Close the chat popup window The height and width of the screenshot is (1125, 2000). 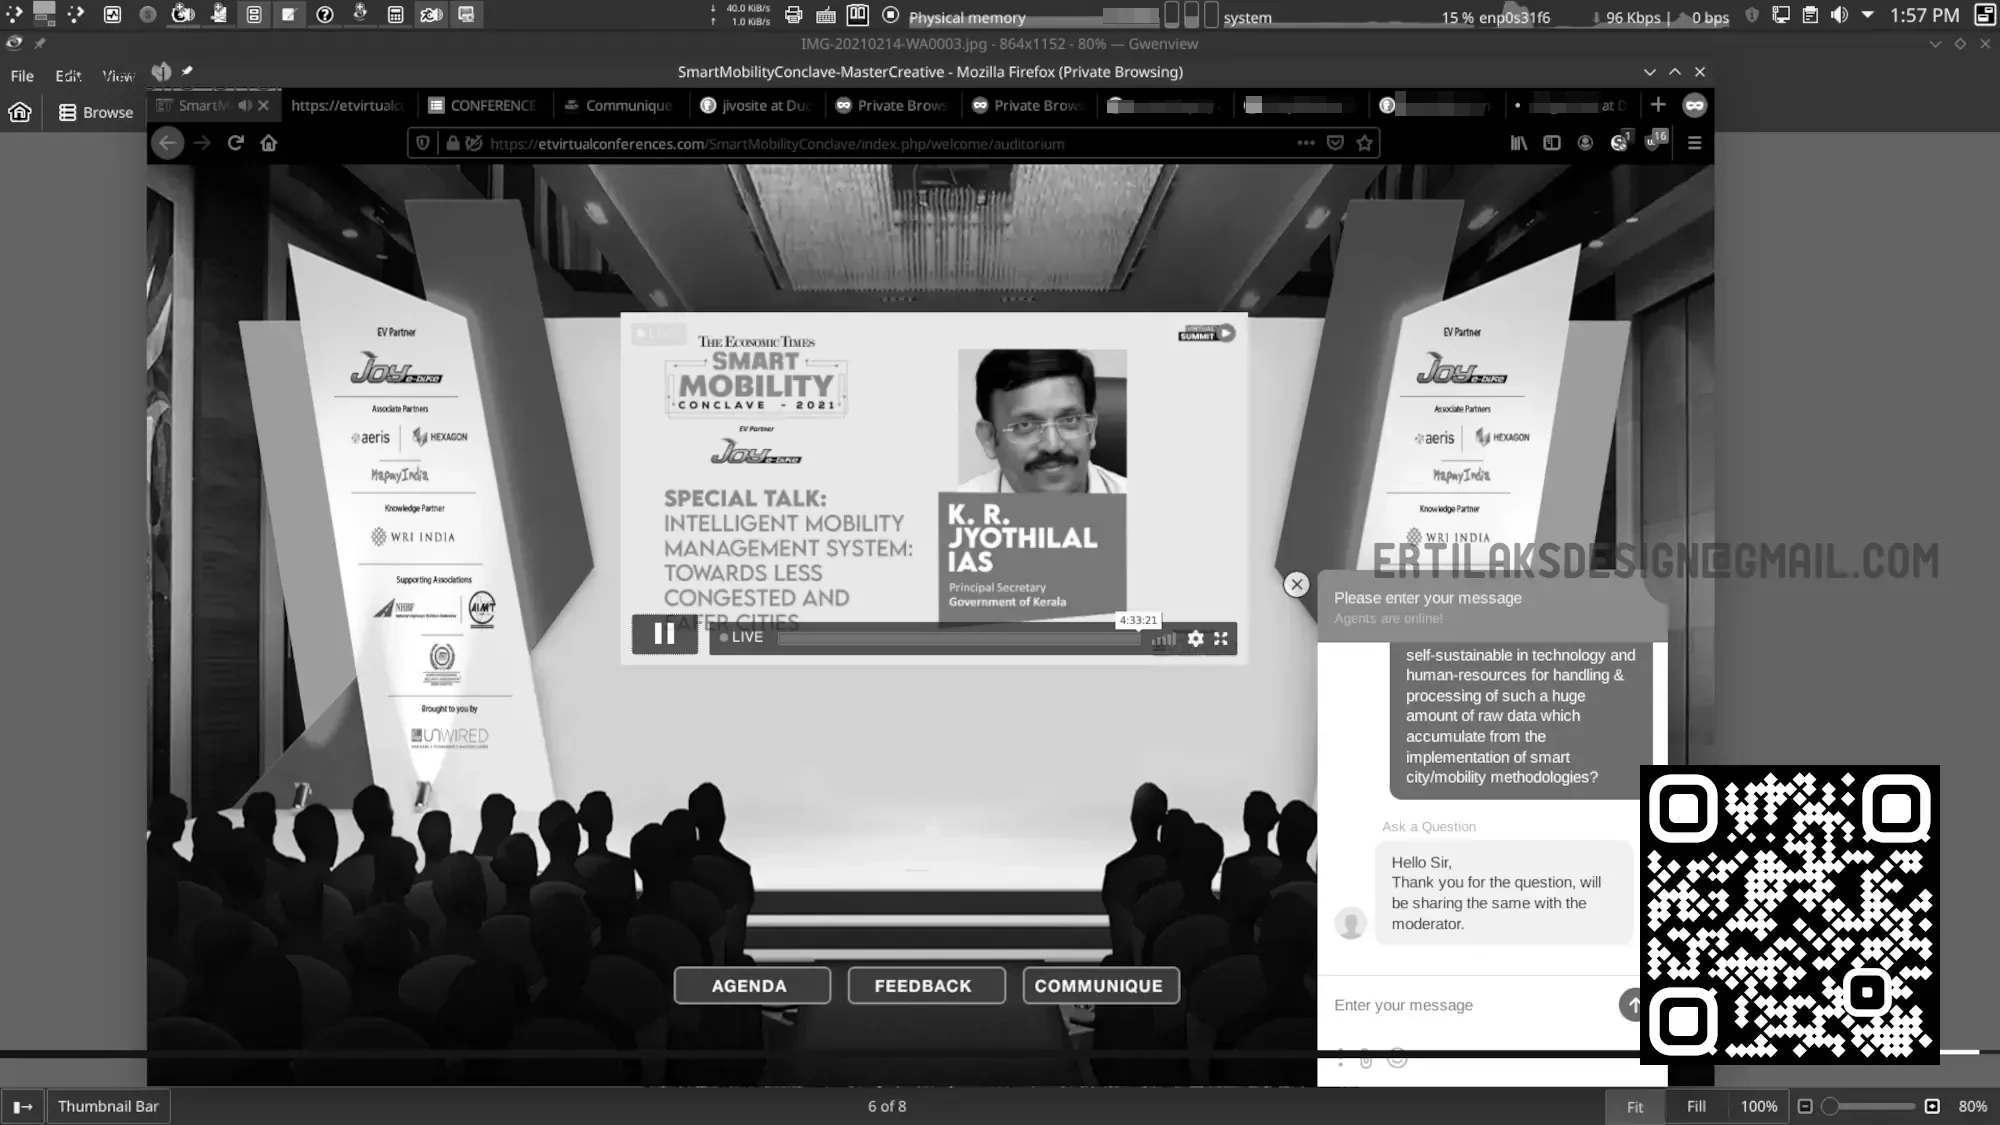tap(1296, 585)
